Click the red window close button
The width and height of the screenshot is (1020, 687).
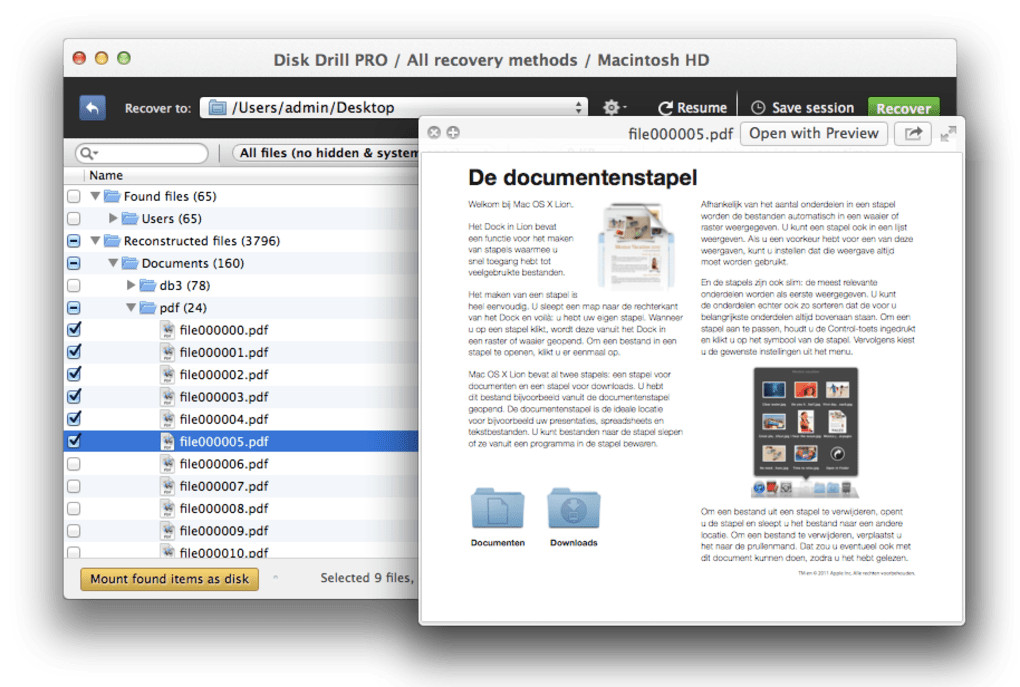[79, 58]
